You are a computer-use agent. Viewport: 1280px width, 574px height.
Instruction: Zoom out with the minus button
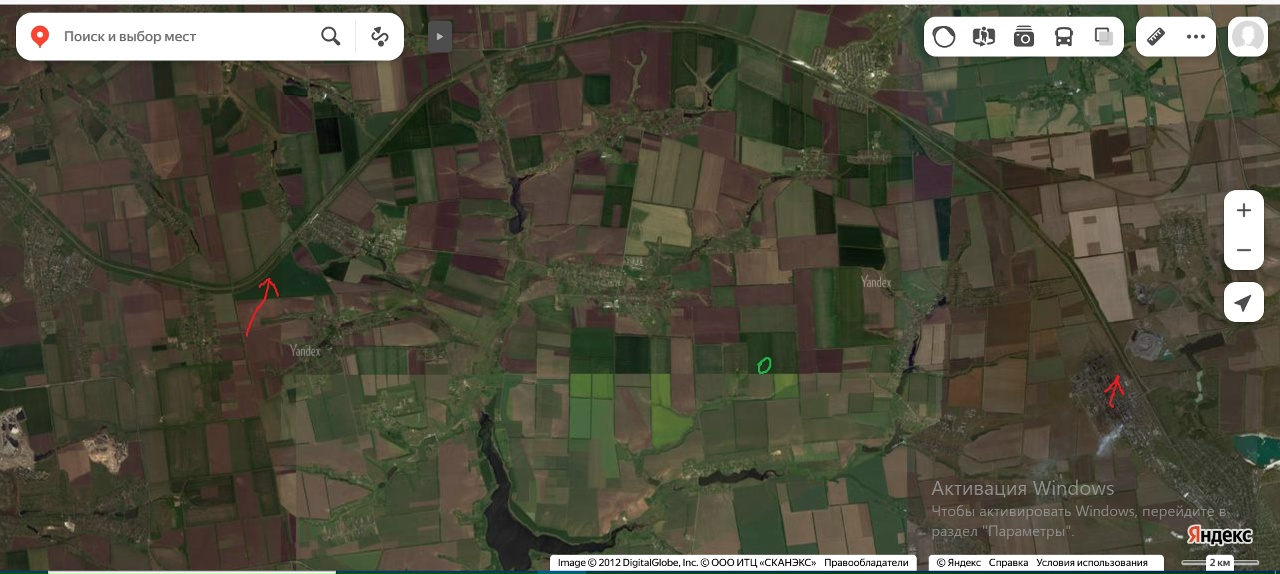pos(1244,250)
